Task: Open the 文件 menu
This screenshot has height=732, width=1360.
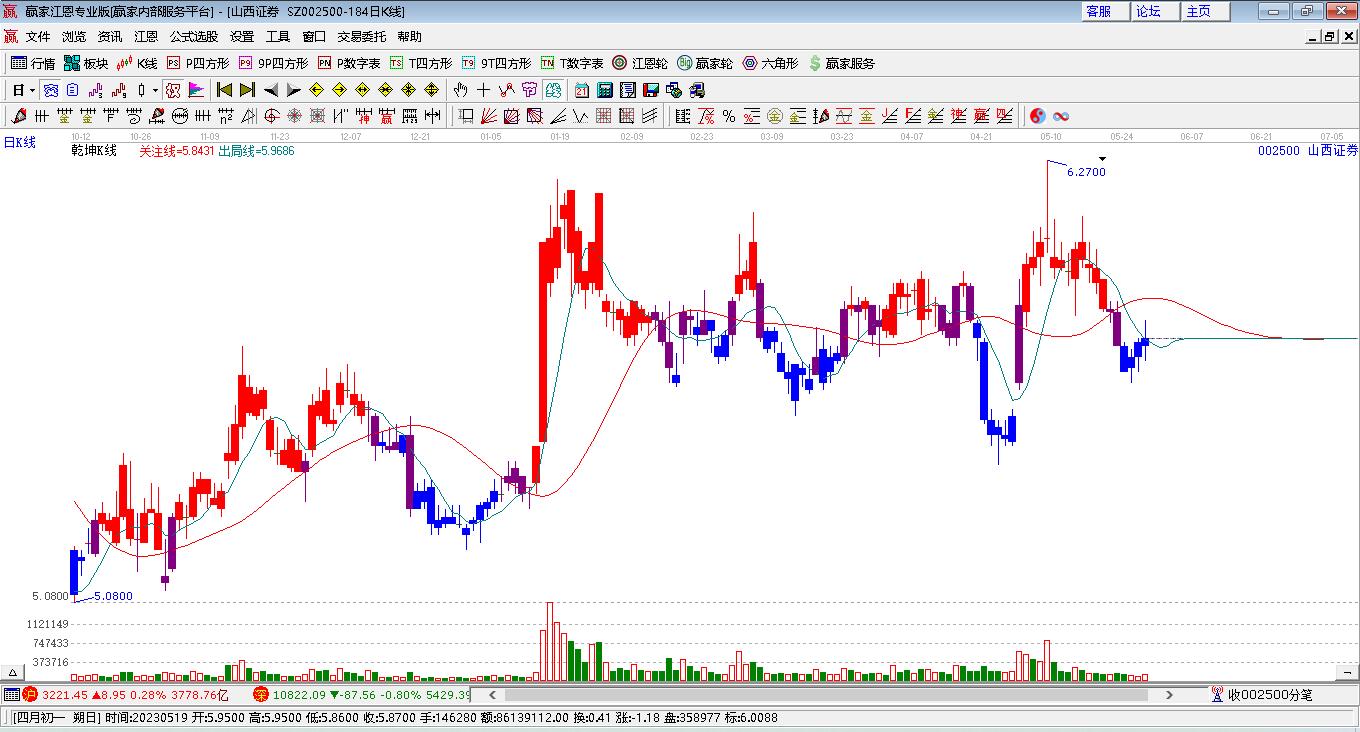Action: point(38,37)
